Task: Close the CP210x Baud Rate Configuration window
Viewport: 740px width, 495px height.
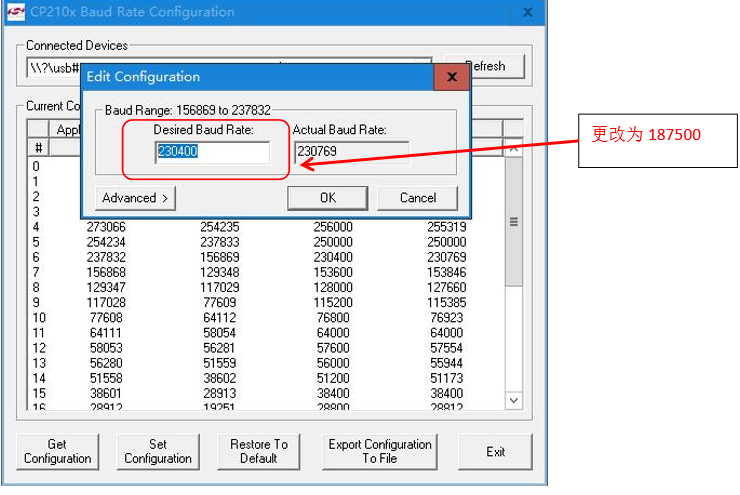Action: (528, 12)
